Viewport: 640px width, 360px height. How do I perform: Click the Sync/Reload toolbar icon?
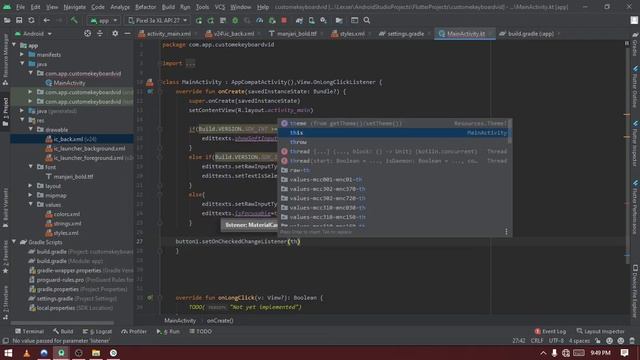(31, 20)
